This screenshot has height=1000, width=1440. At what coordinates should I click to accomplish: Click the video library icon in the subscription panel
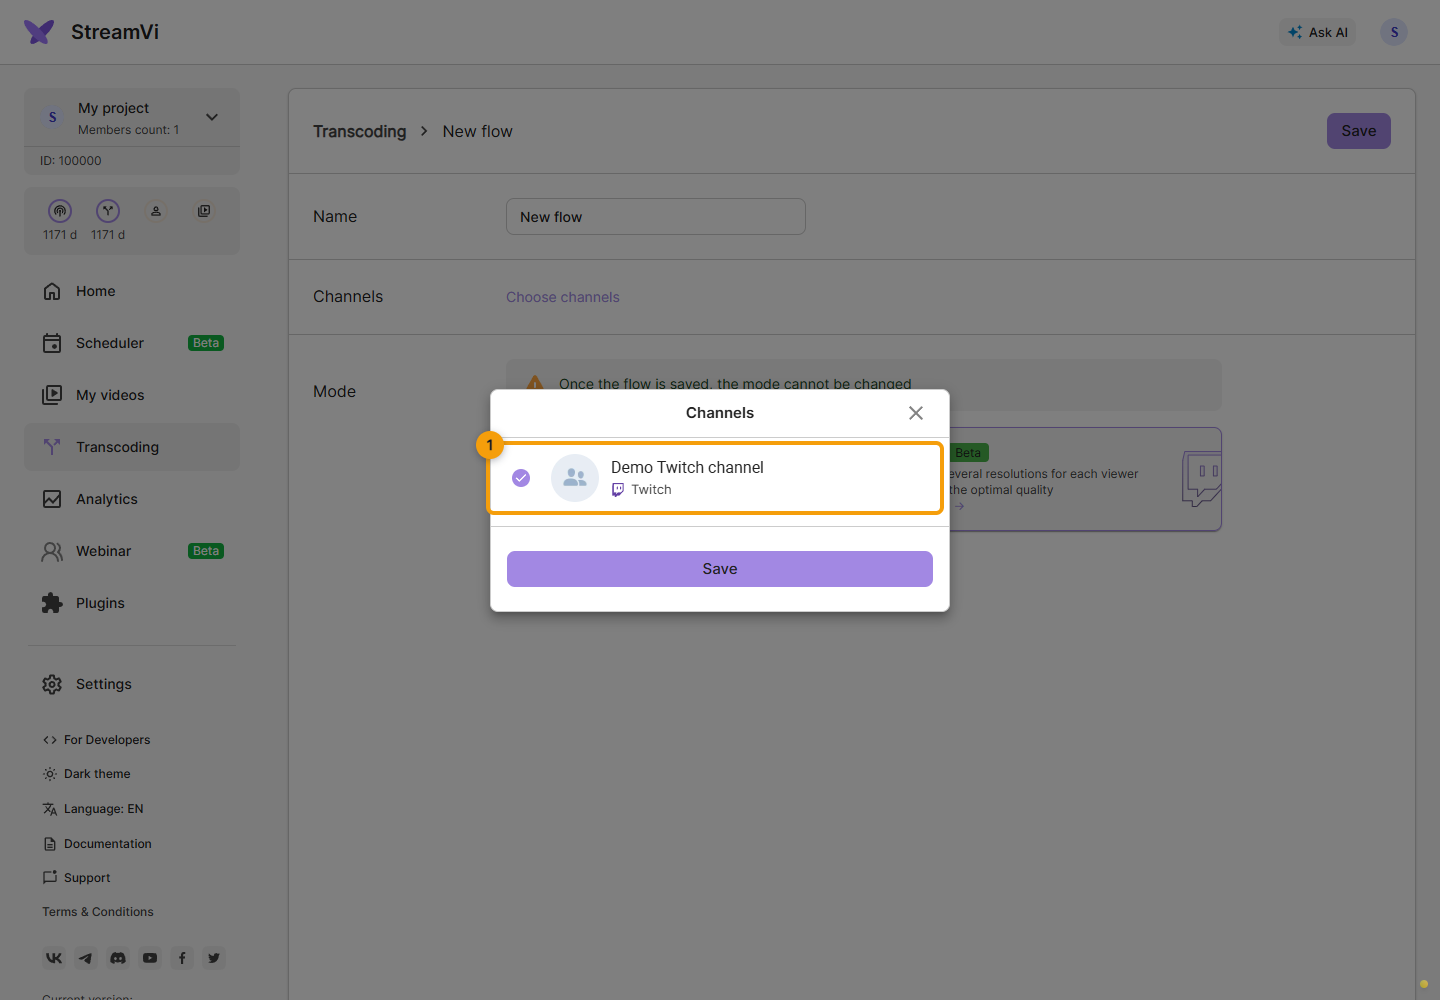[204, 211]
